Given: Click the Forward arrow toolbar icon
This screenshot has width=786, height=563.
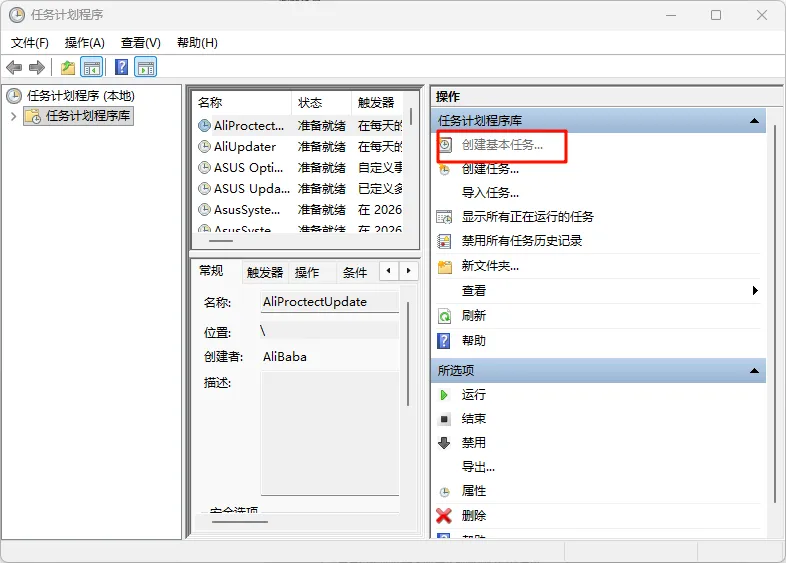Looking at the screenshot, I should 37,67.
